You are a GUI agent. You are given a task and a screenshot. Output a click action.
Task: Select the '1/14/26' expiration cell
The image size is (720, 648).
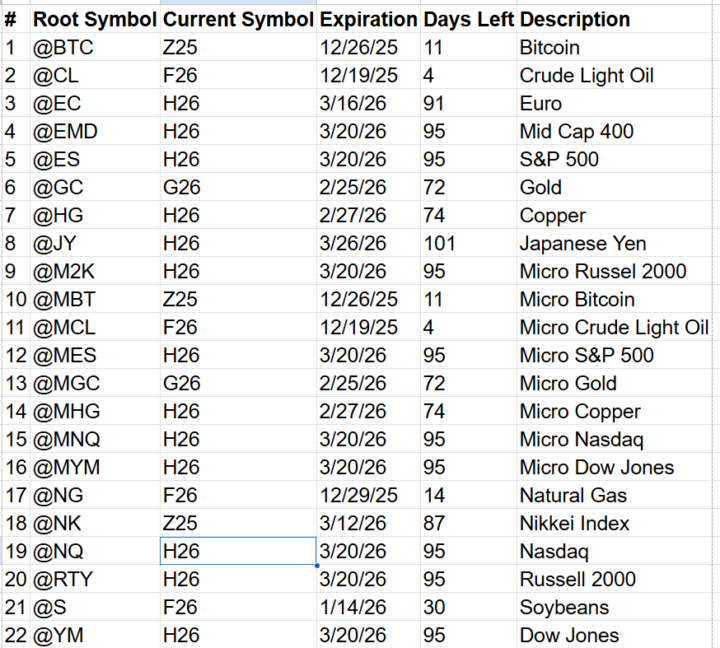(368, 608)
